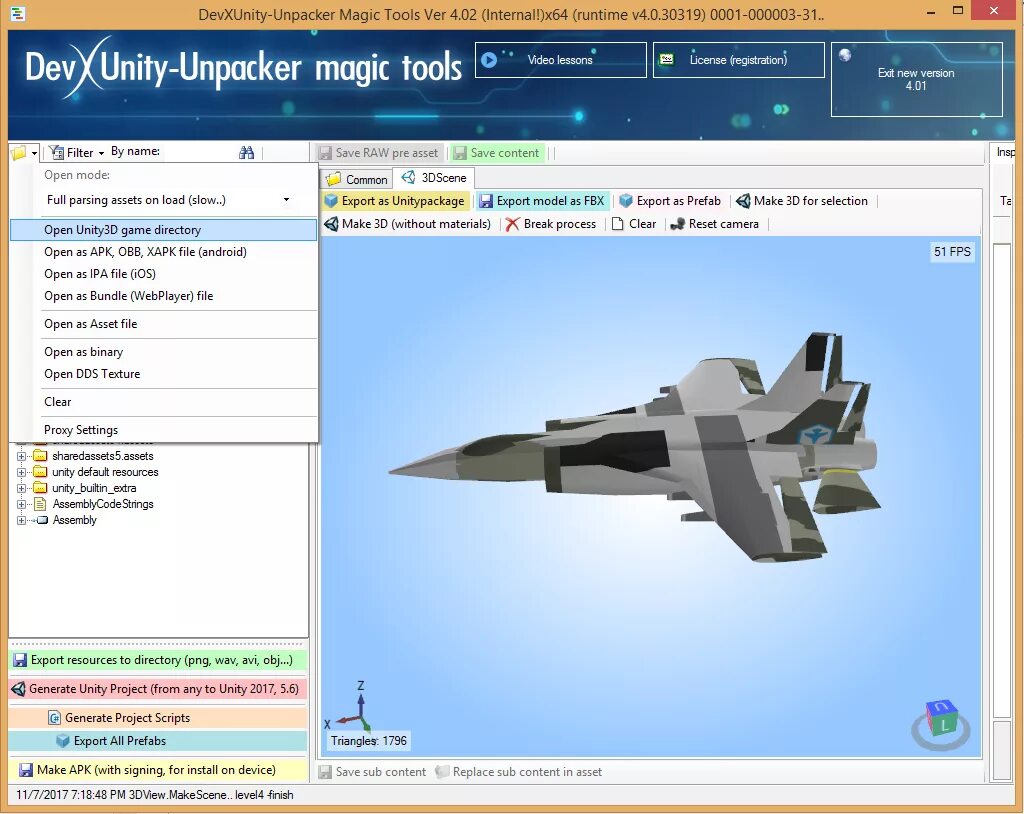The width and height of the screenshot is (1024, 814).
Task: Click Save RAW pre asset floppy icon
Action: click(x=325, y=153)
